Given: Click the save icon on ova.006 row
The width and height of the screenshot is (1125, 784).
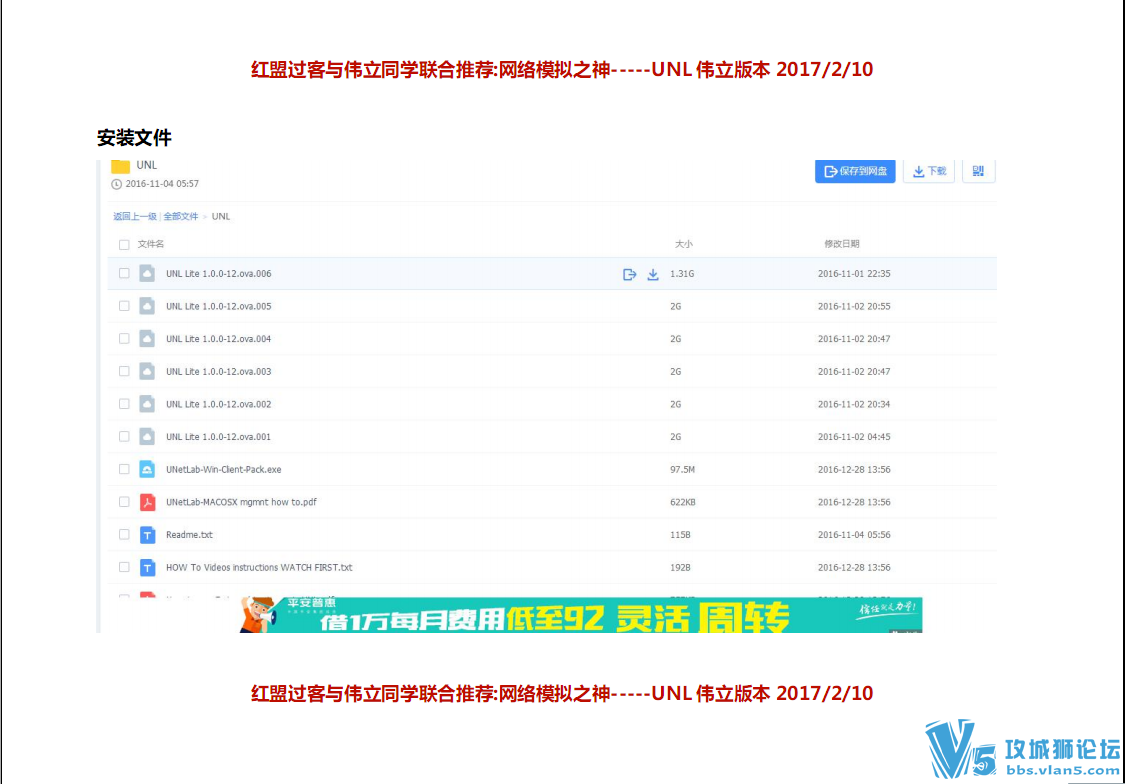Looking at the screenshot, I should tap(629, 274).
